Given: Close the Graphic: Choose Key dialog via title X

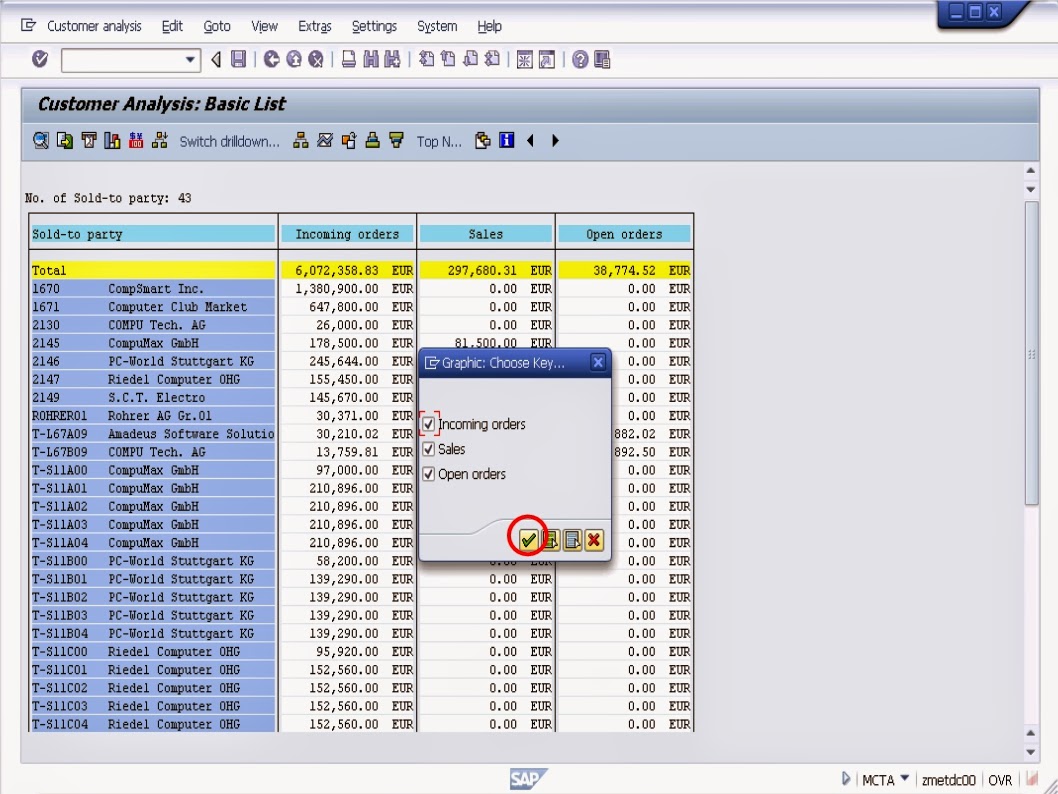Looking at the screenshot, I should [598, 363].
